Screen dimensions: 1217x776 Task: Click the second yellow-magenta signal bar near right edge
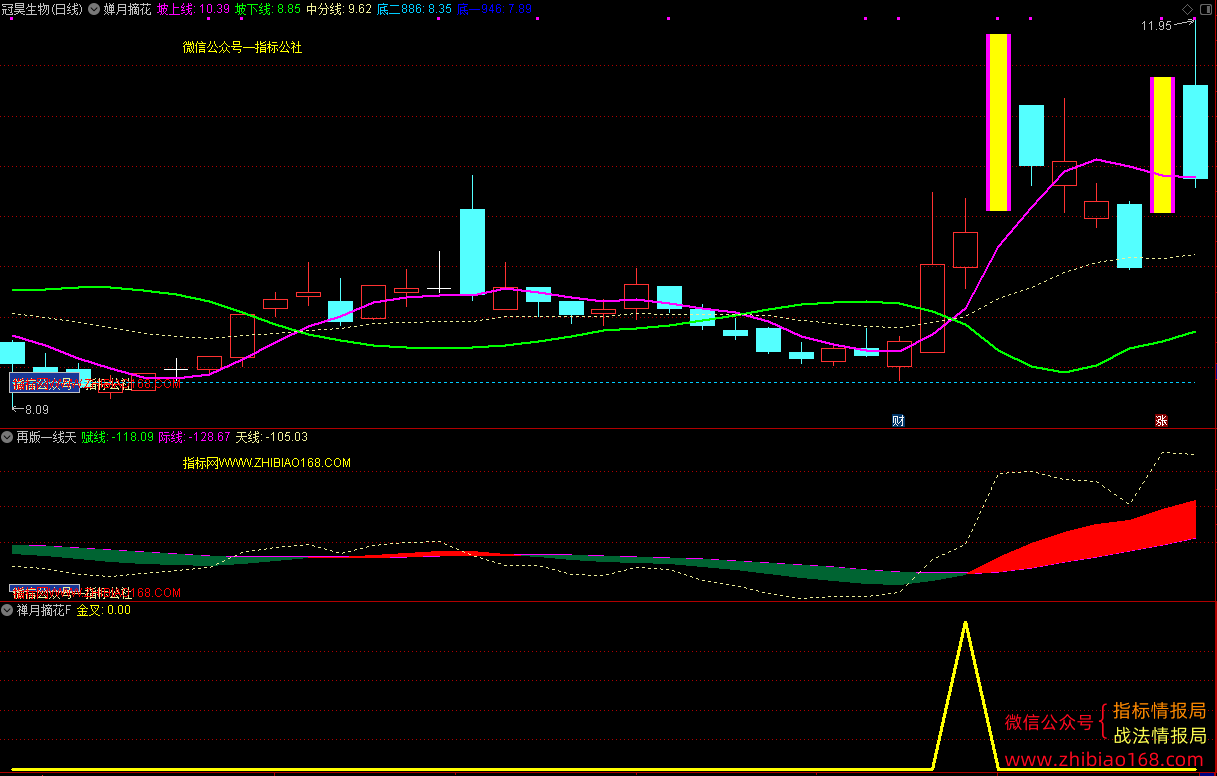[x=1161, y=145]
